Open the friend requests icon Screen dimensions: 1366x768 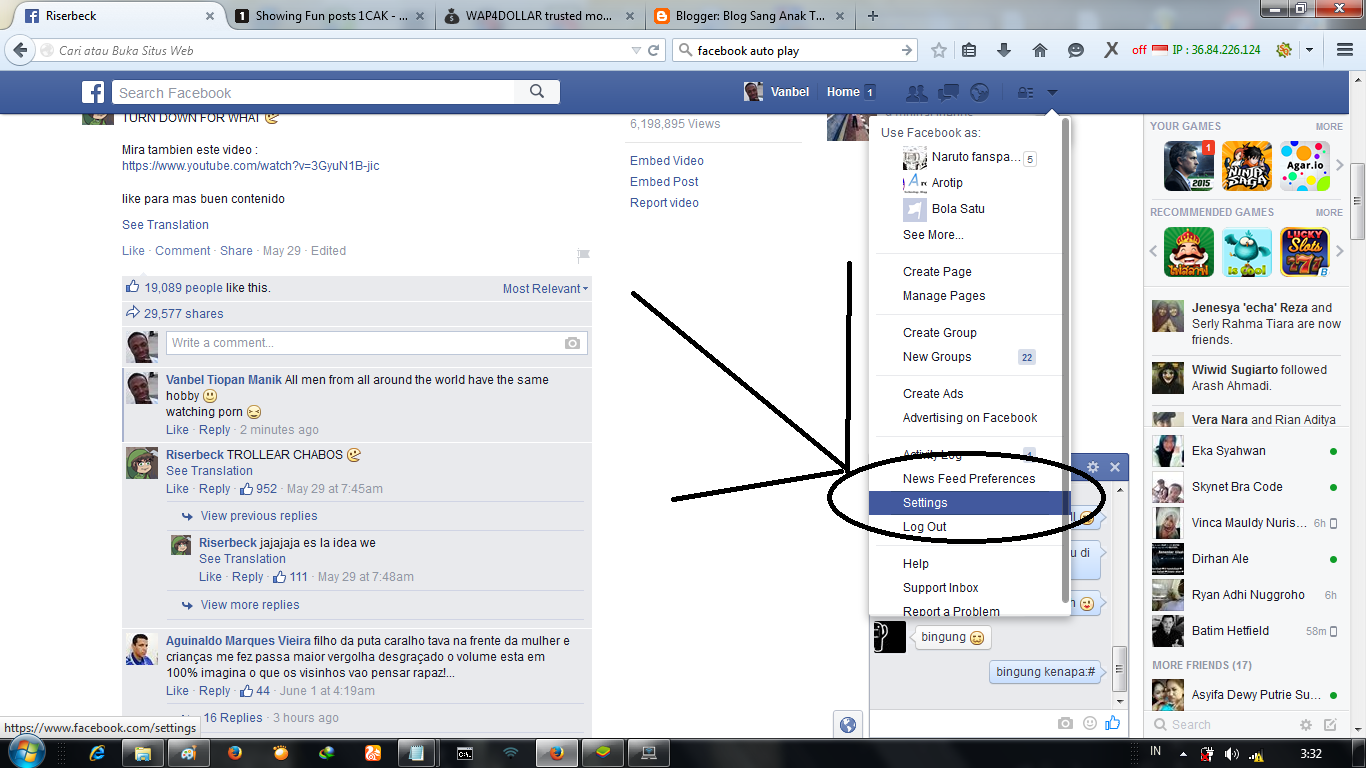pos(916,92)
